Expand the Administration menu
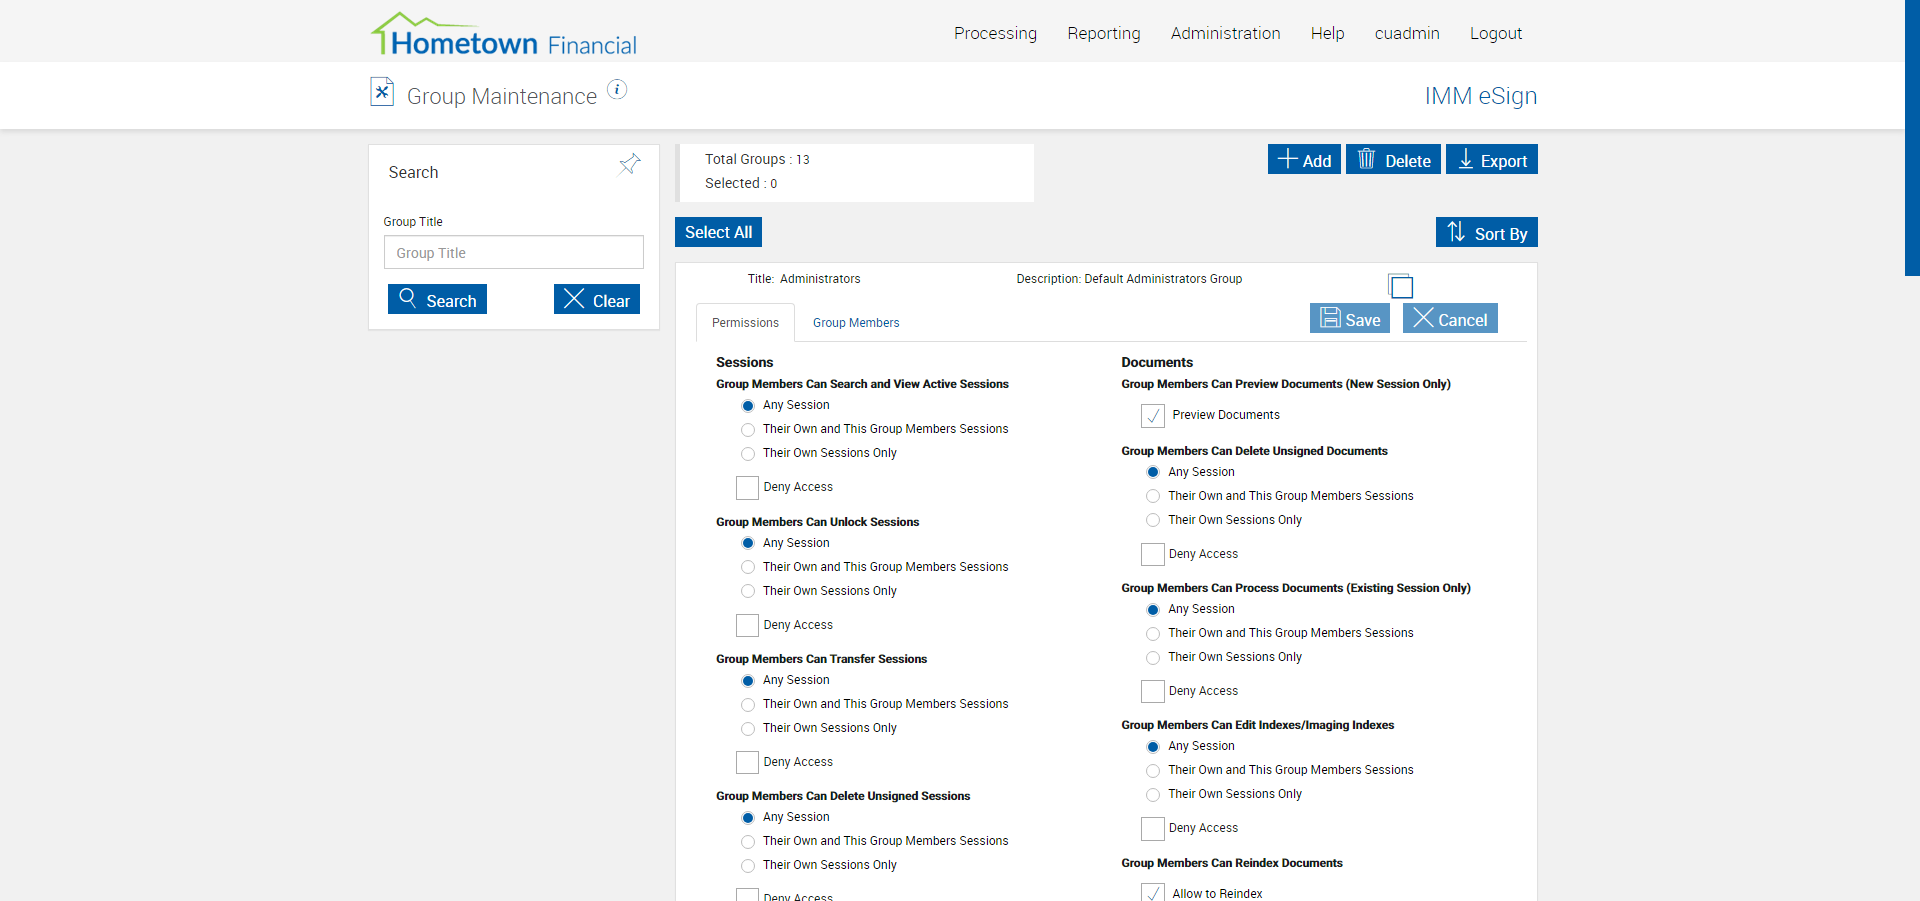The image size is (1920, 901). point(1225,33)
